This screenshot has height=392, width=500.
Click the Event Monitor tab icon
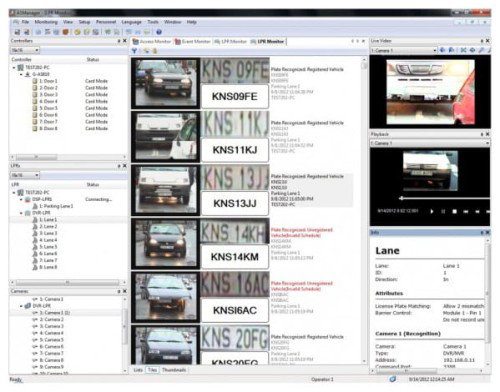coord(178,42)
